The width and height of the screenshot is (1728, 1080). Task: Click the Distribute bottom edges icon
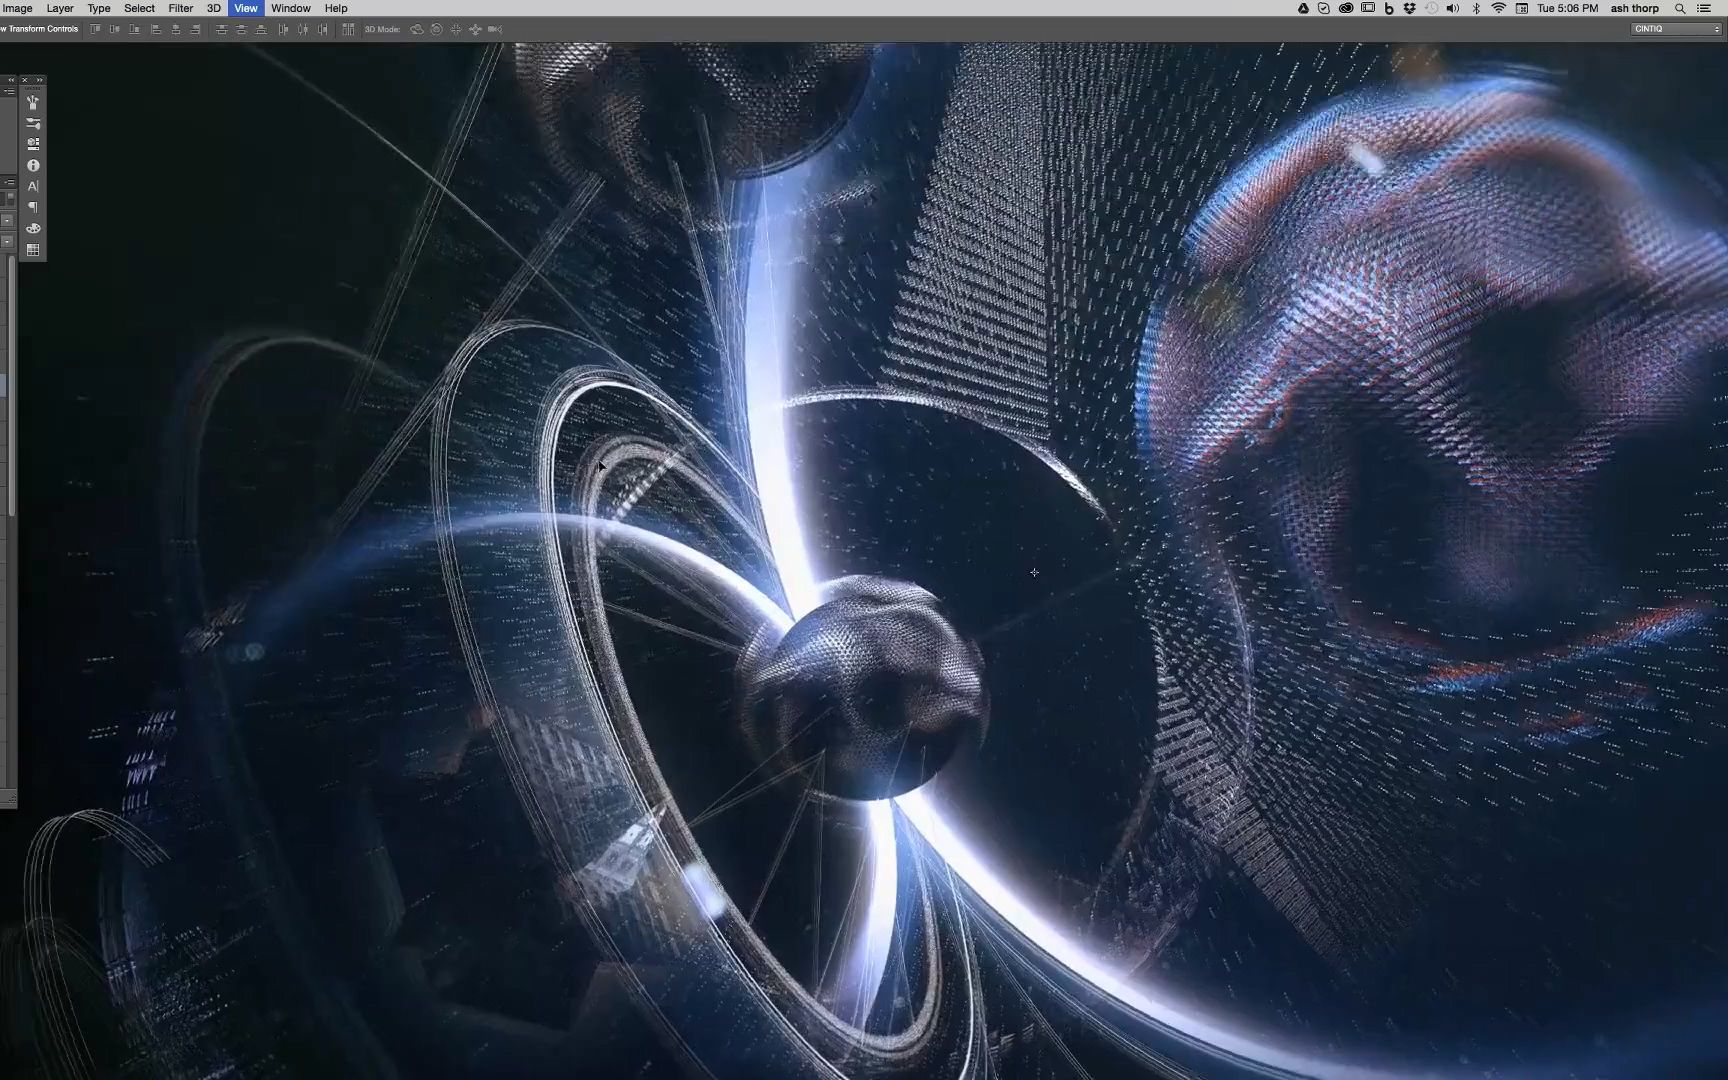point(261,29)
